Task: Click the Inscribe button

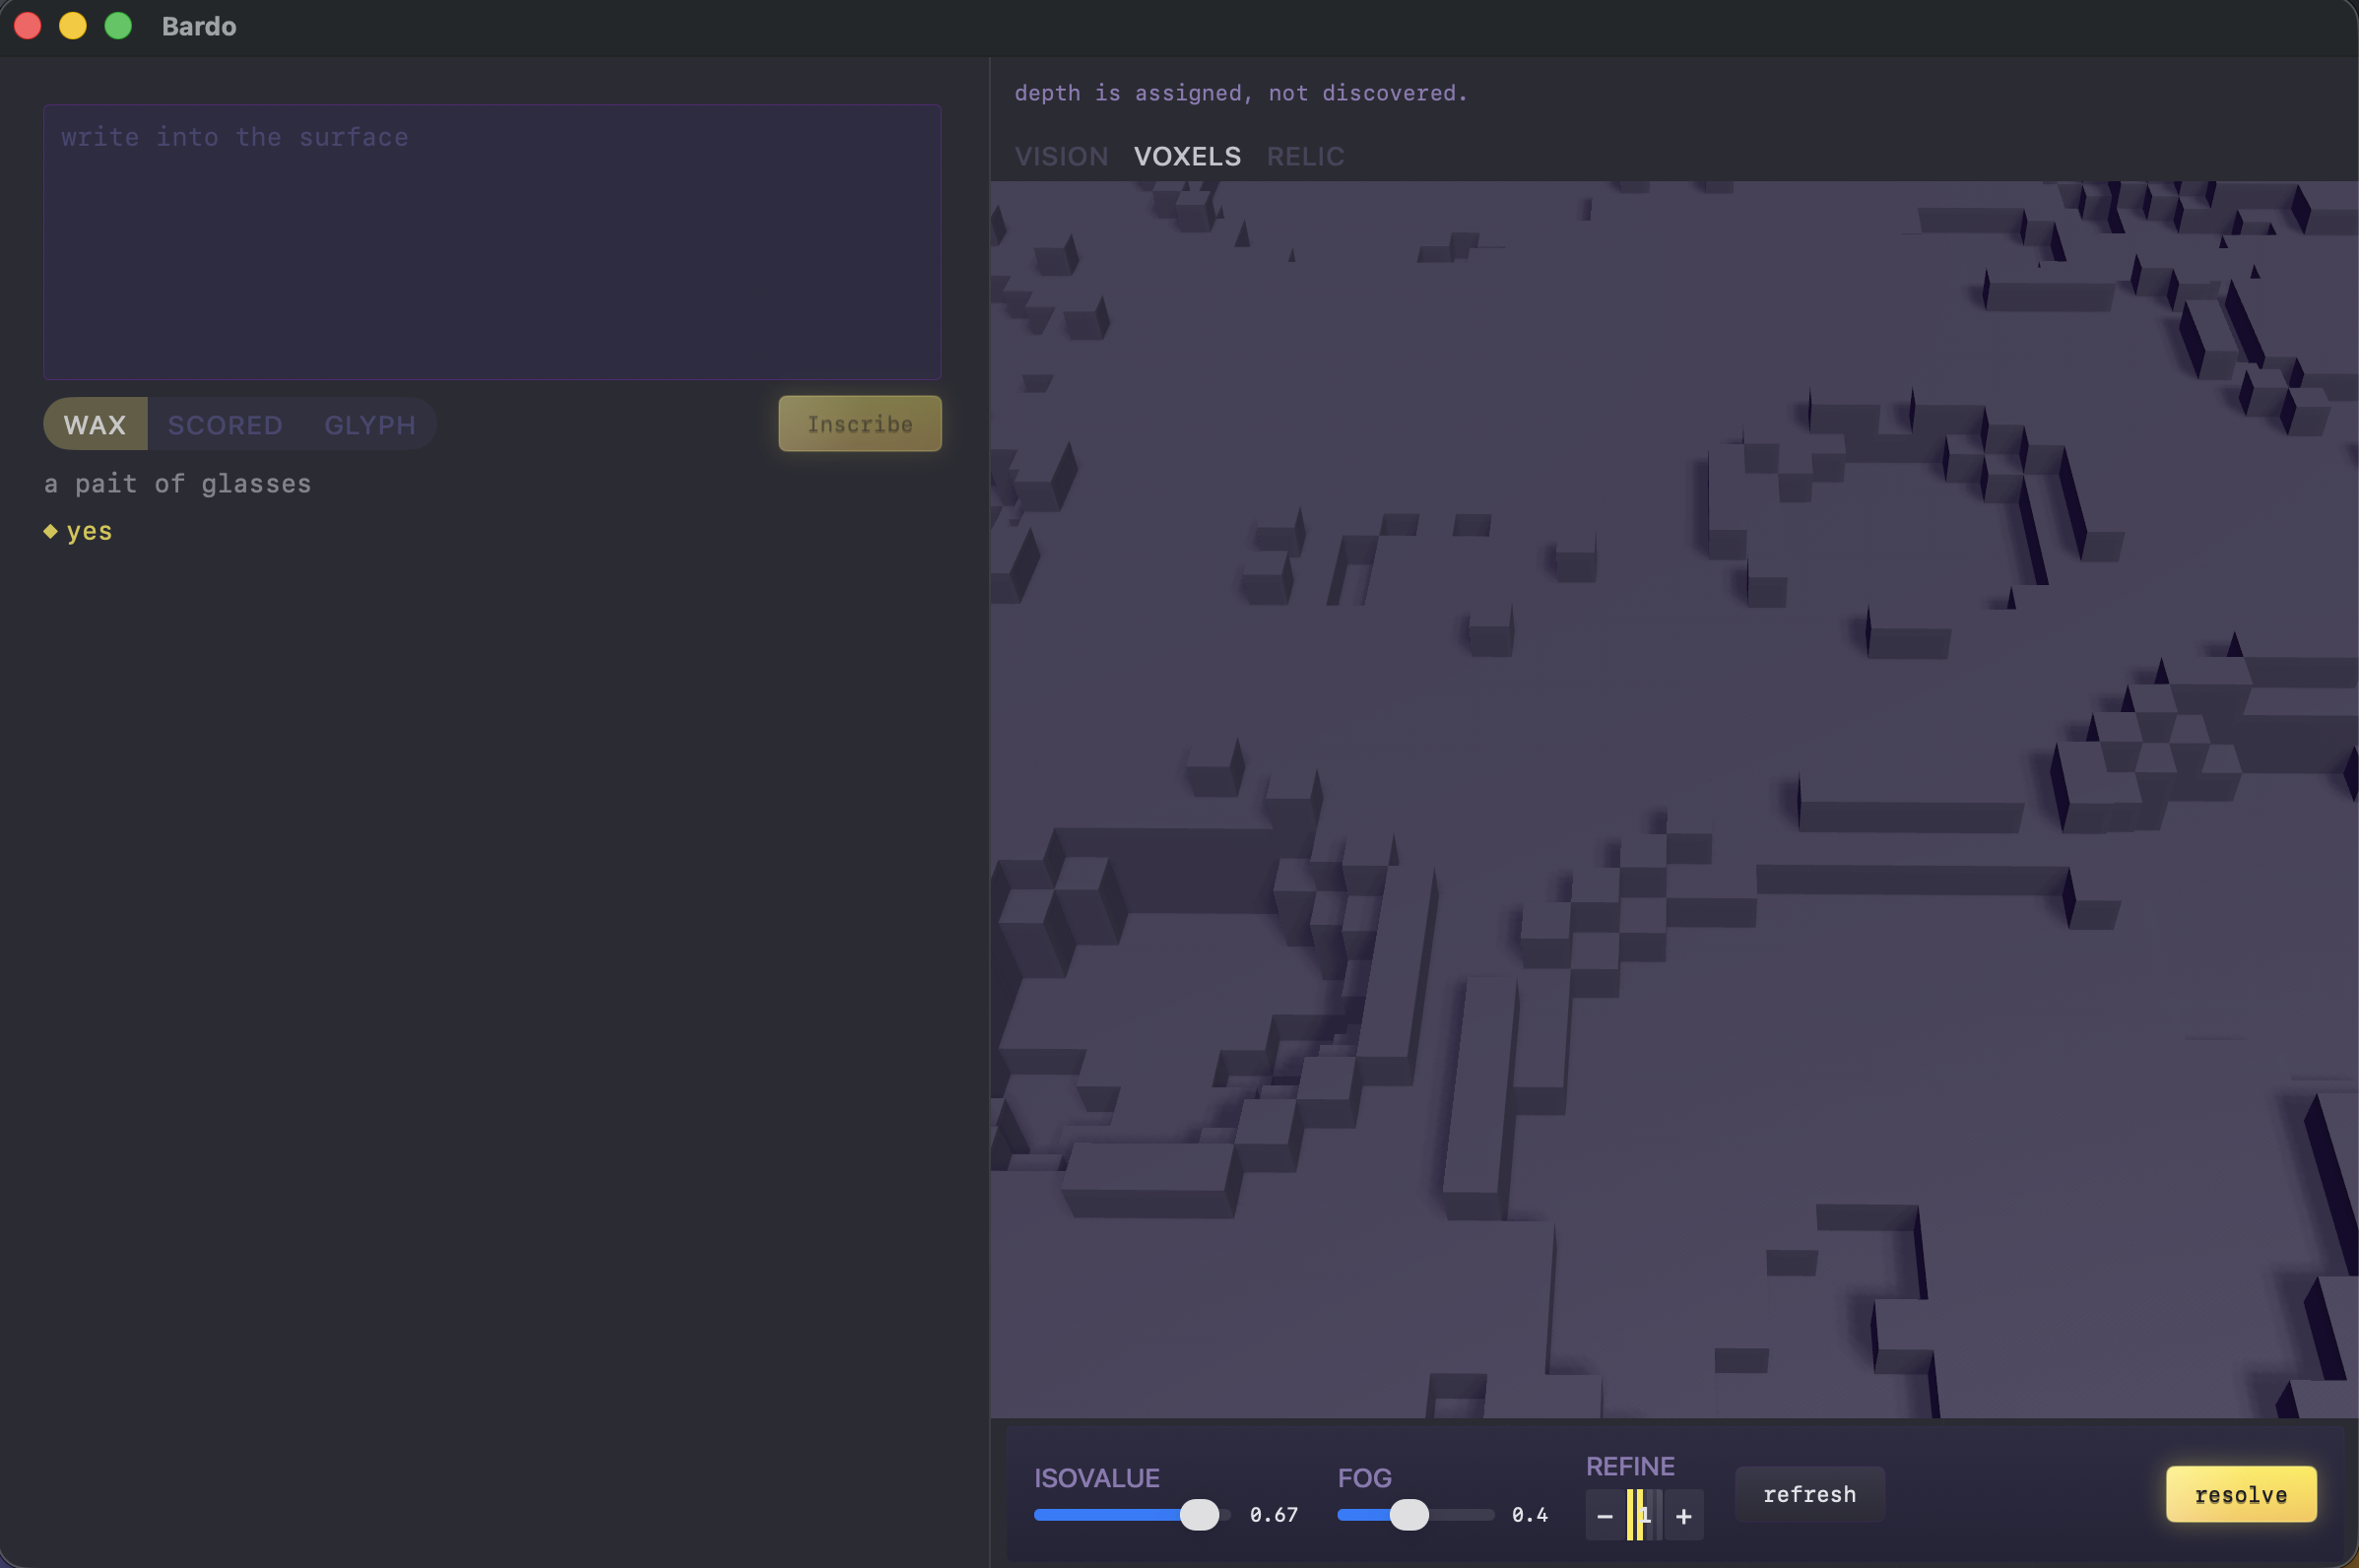Action: [858, 423]
